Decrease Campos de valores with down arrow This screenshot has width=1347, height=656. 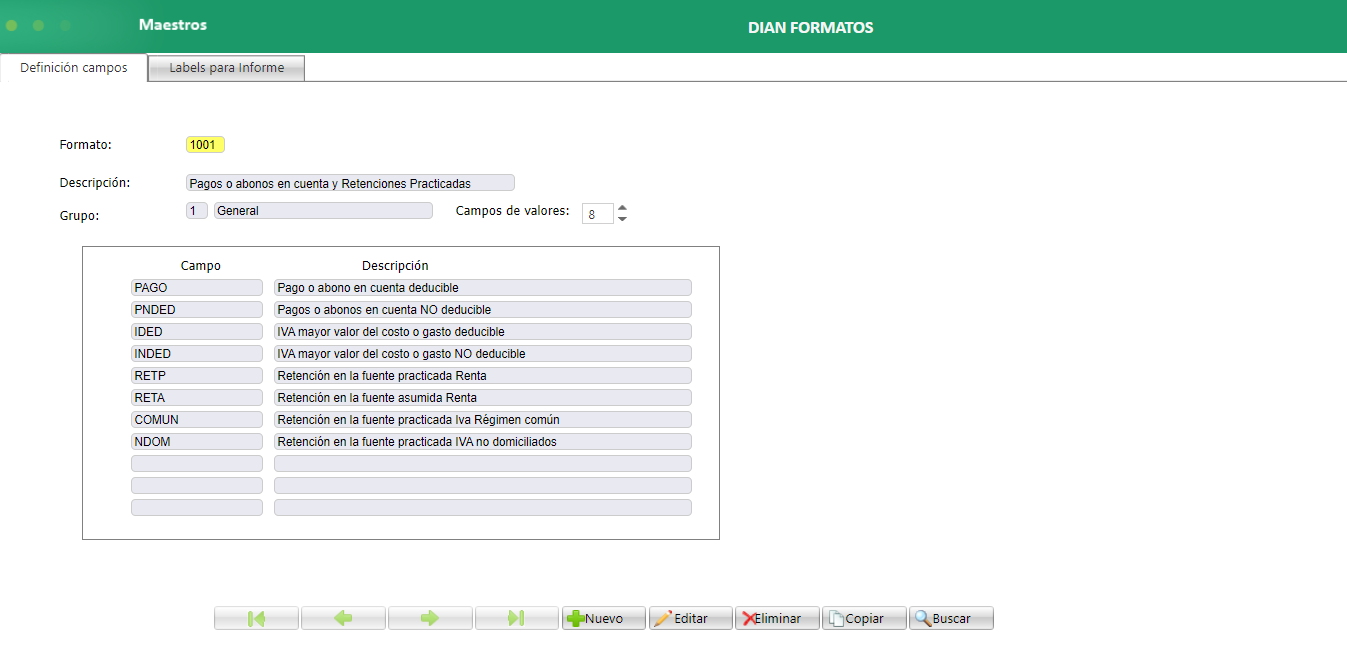(622, 219)
